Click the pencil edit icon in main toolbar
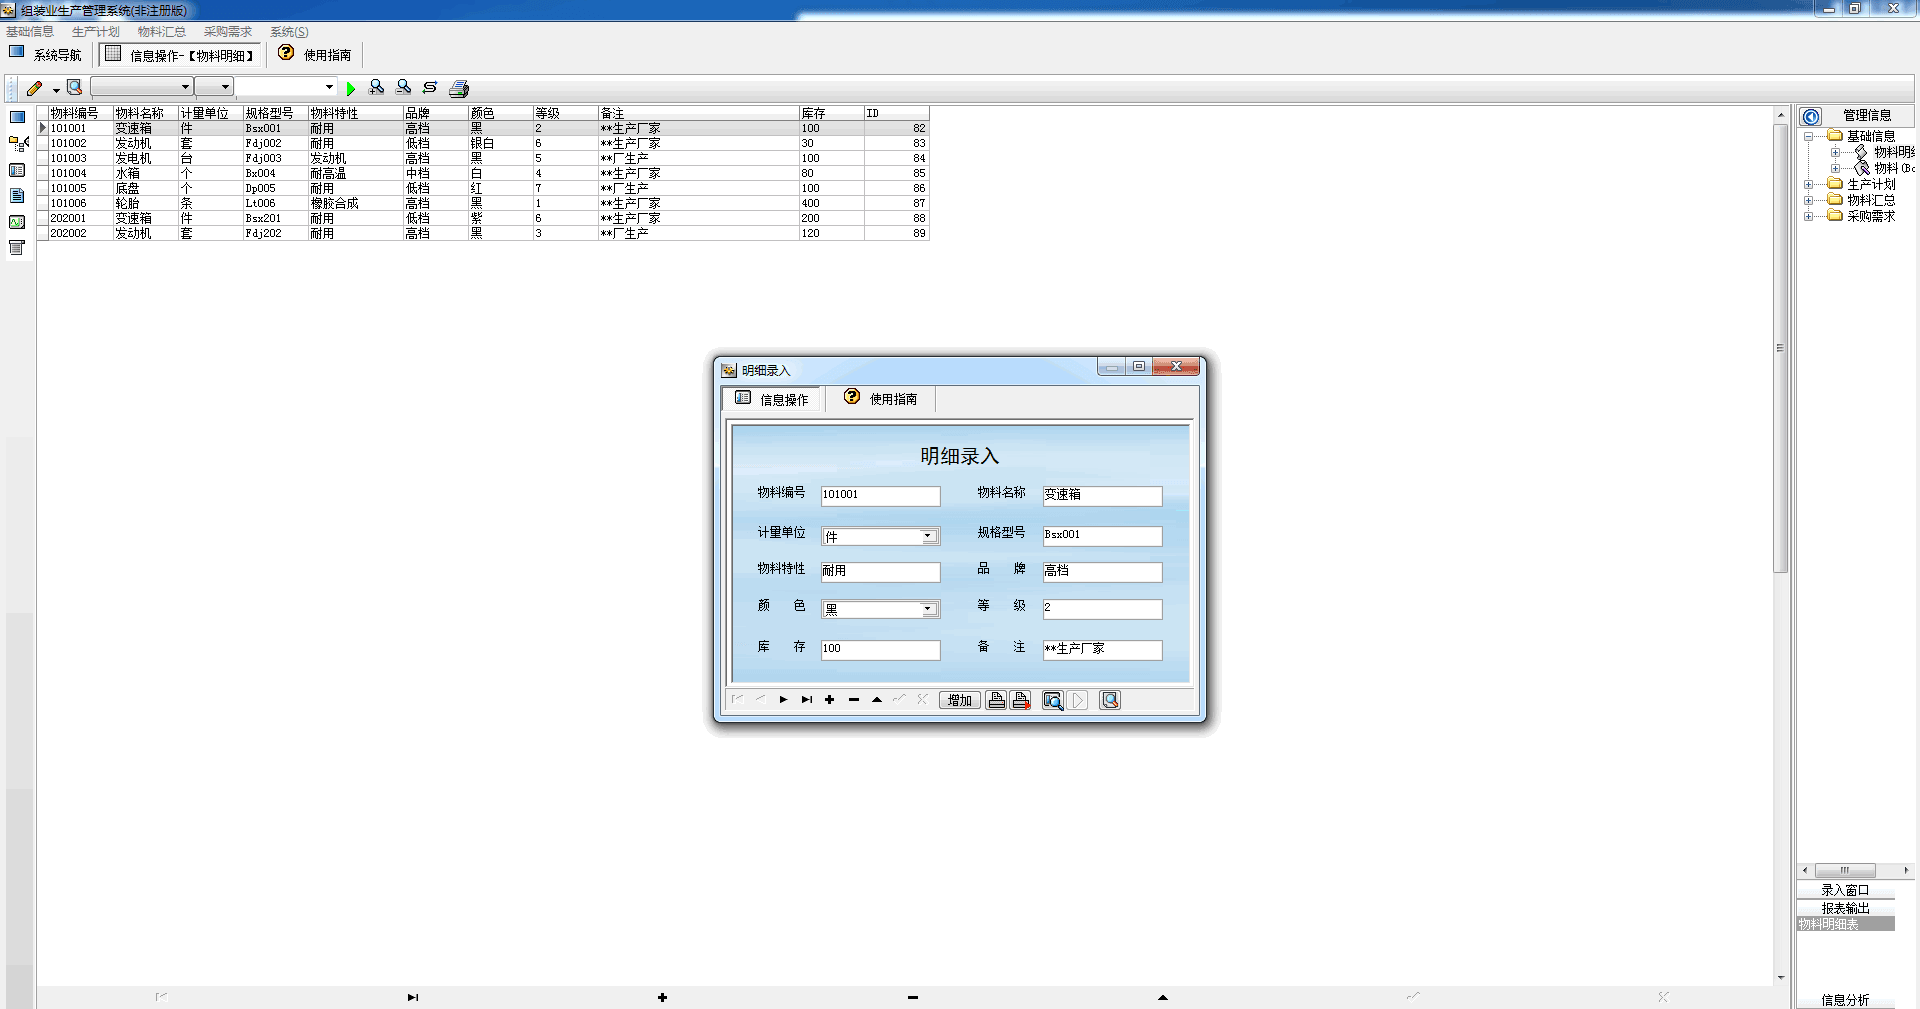The image size is (1920, 1009). click(x=35, y=88)
